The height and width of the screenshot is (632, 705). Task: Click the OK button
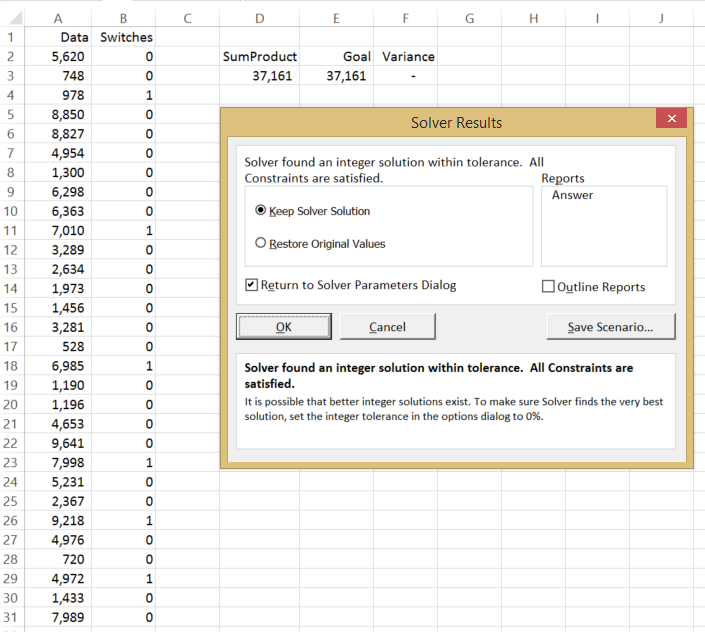point(283,327)
